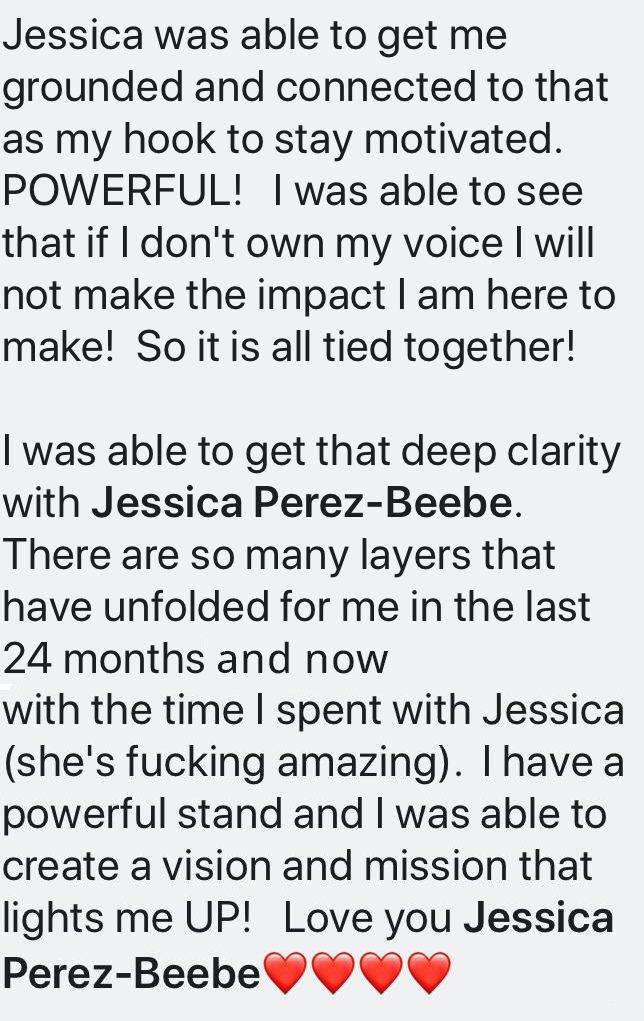Click the last red heart emoji

click(429, 972)
